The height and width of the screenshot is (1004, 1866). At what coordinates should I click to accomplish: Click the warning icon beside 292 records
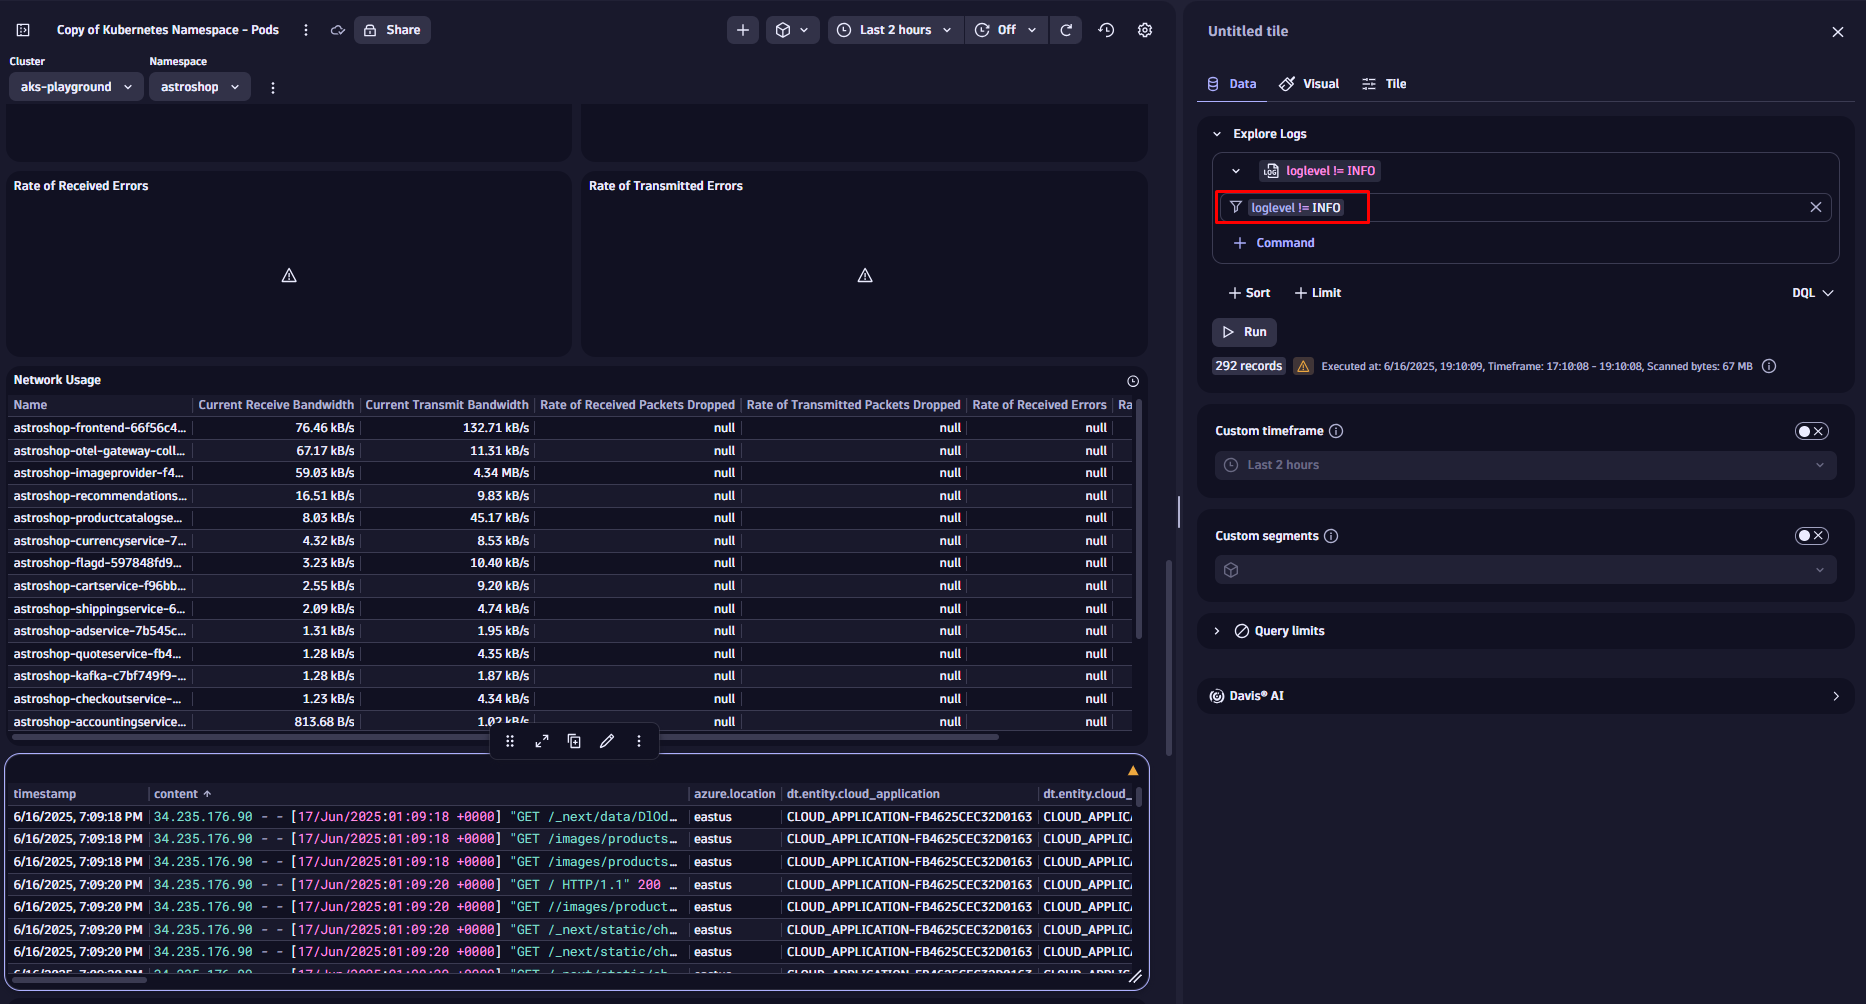[x=1303, y=366]
